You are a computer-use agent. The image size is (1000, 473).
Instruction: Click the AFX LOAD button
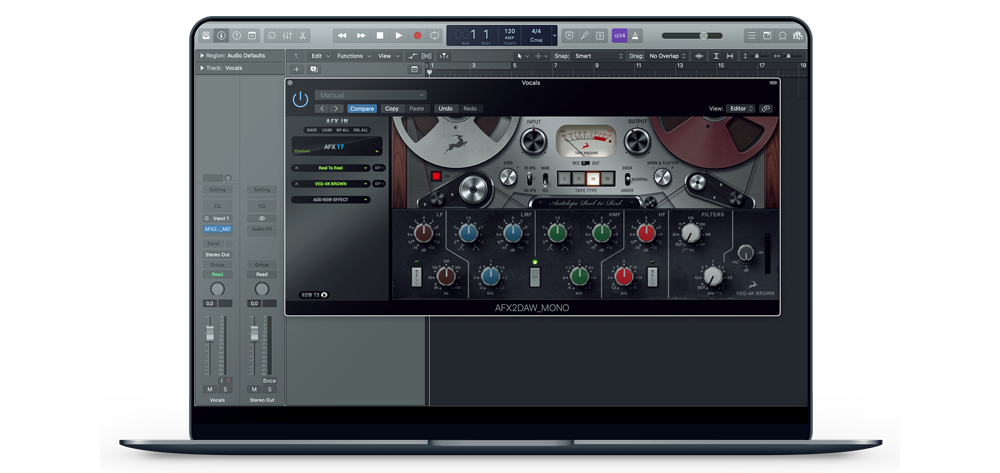tap(327, 130)
